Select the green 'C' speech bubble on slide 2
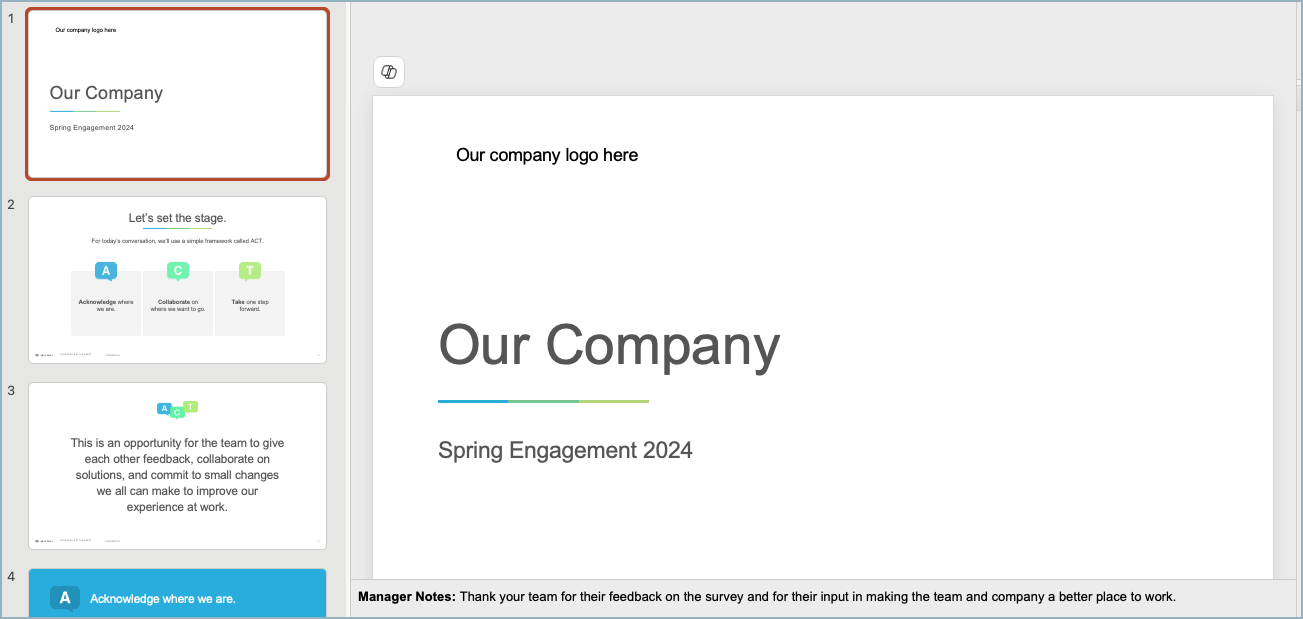Viewport: 1303px width, 619px height. (177, 269)
